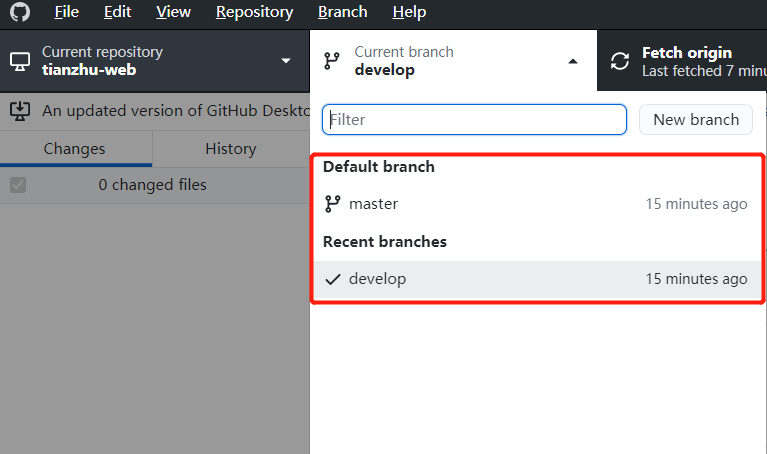Click the computer icon beside Current repository
This screenshot has height=454, width=767.
[x=20, y=62]
